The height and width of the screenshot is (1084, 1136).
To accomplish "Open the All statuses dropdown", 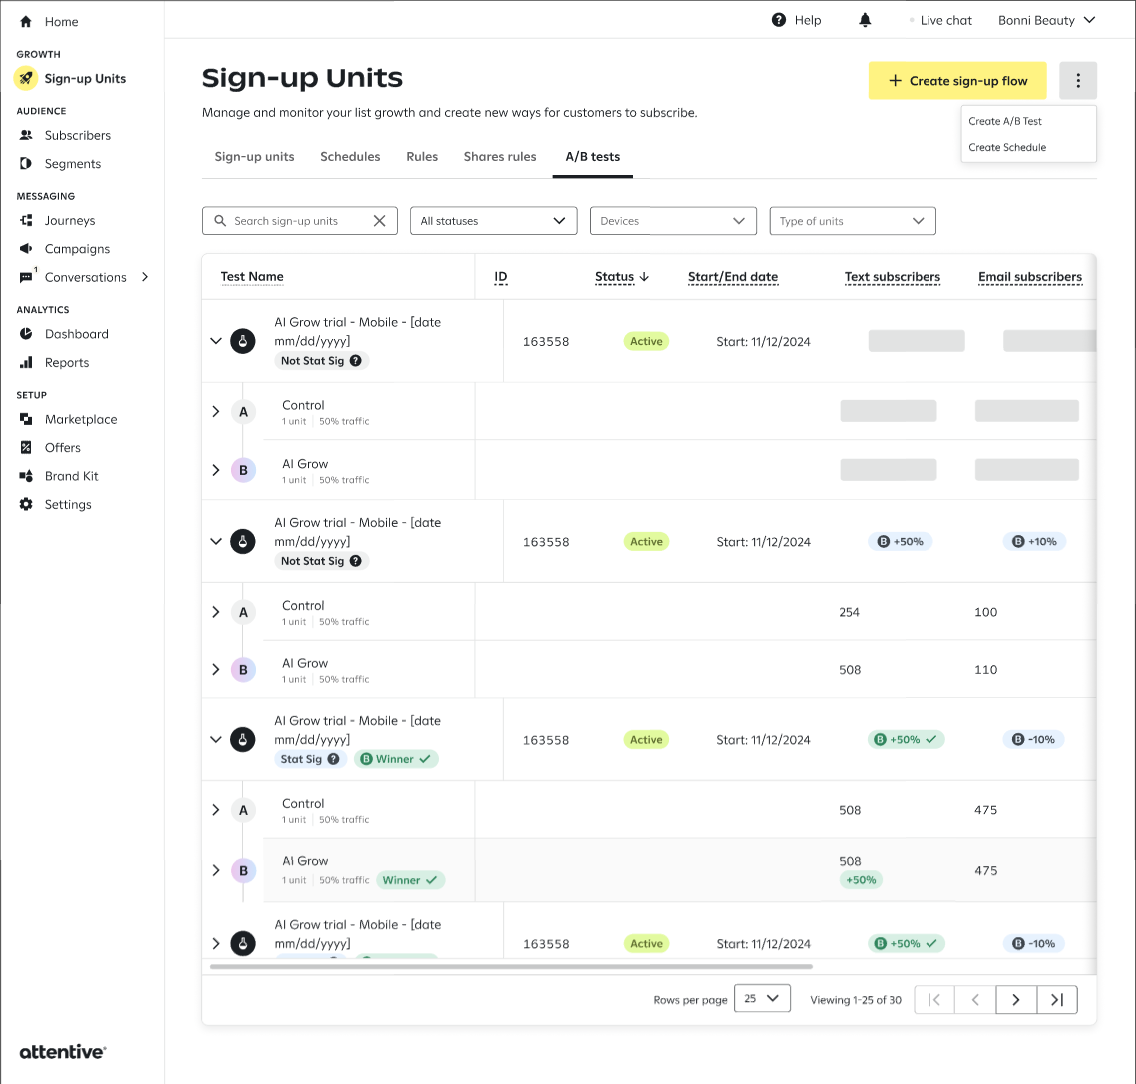I will (x=493, y=221).
